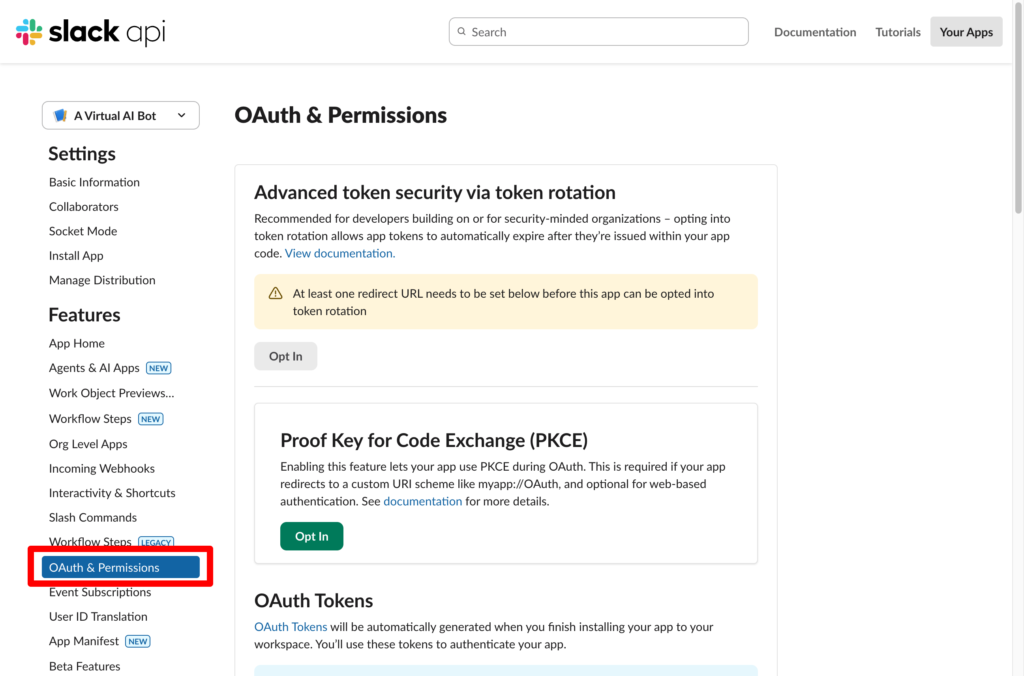Go to Tutorials in the top nav
The image size is (1024, 676).
pyautogui.click(x=898, y=32)
